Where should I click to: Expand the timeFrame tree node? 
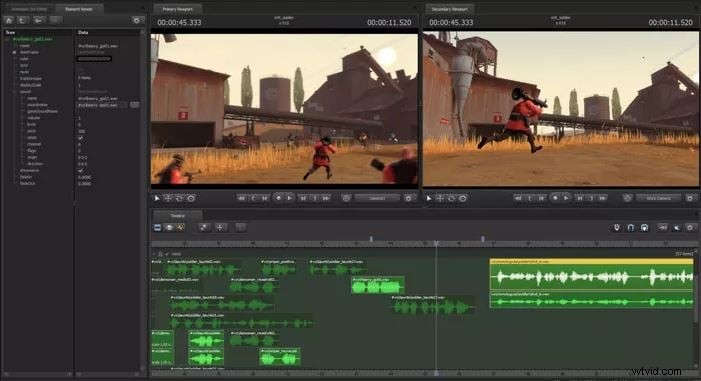(15, 52)
